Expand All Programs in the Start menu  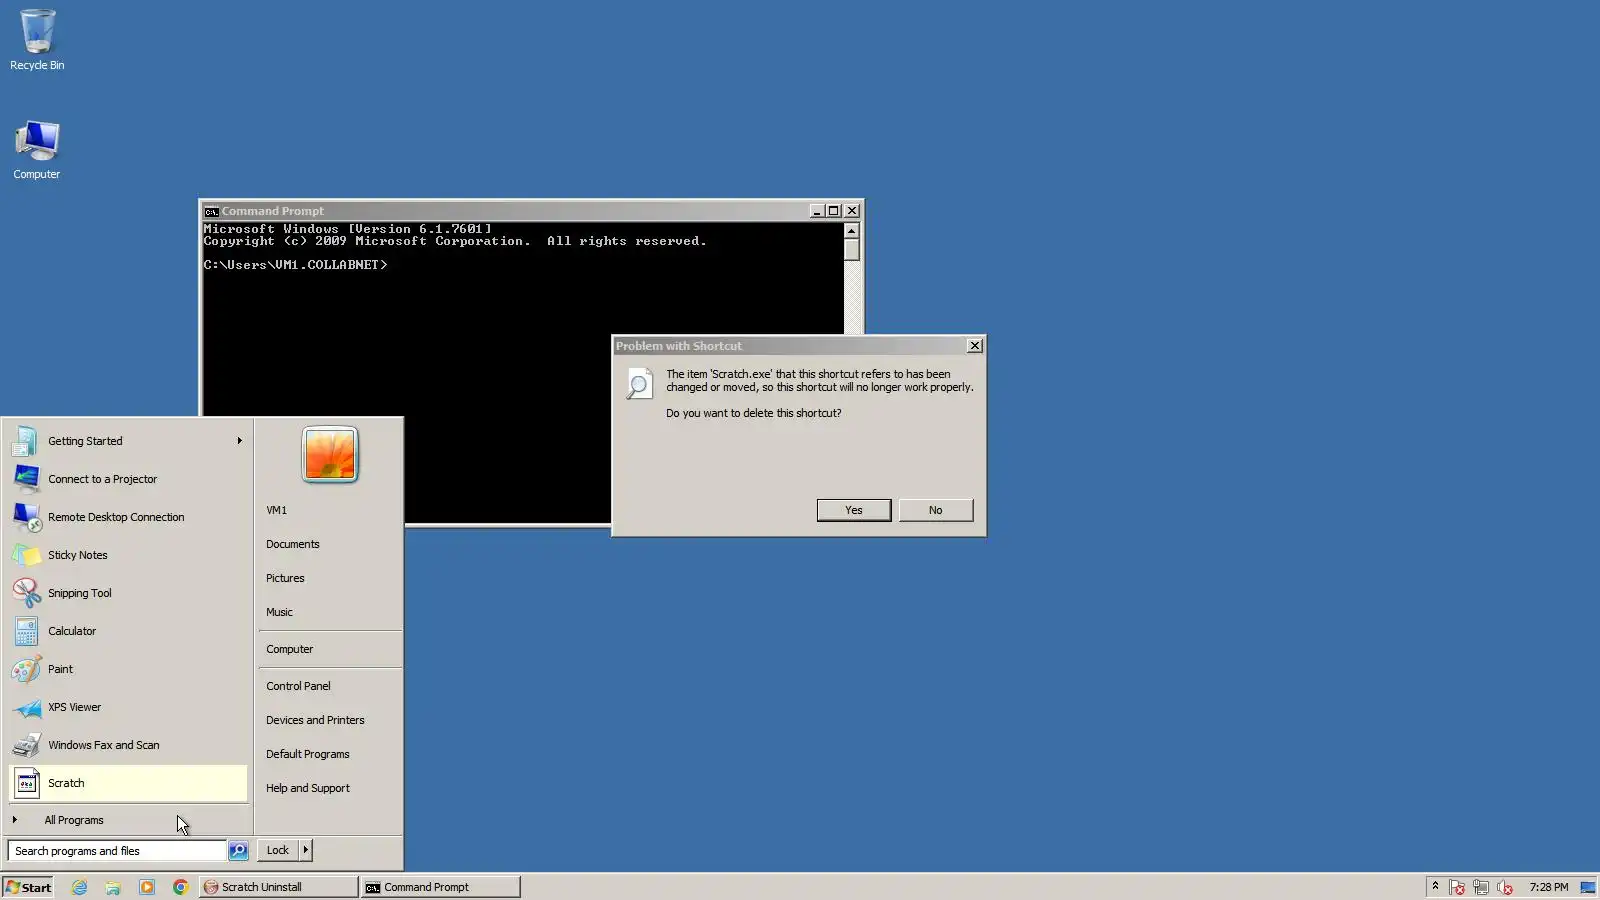click(128, 820)
